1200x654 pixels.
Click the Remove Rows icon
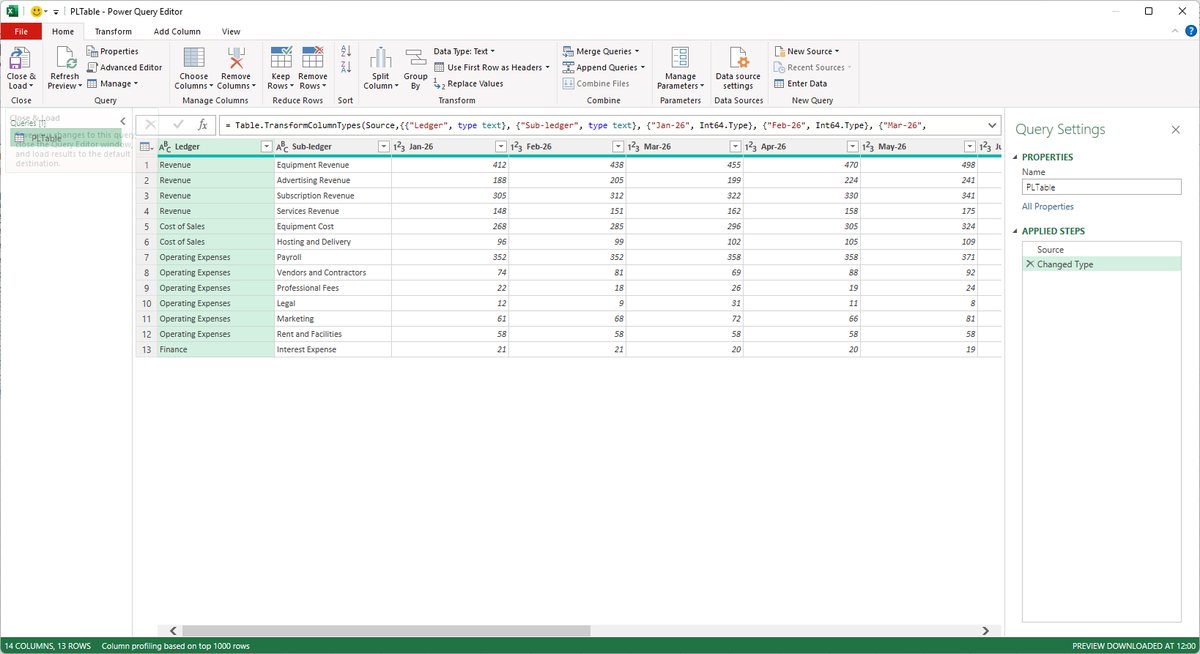[x=313, y=57]
